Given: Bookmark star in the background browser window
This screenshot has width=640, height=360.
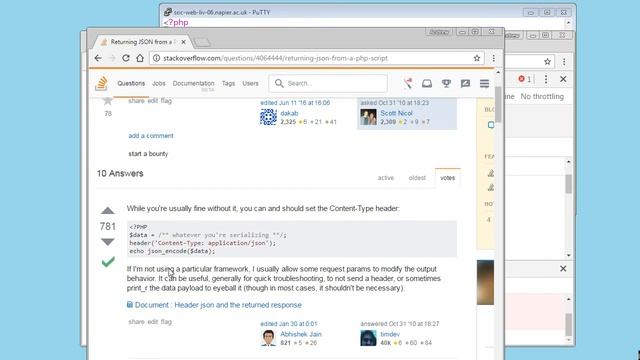Looking at the screenshot, I should click(x=547, y=62).
